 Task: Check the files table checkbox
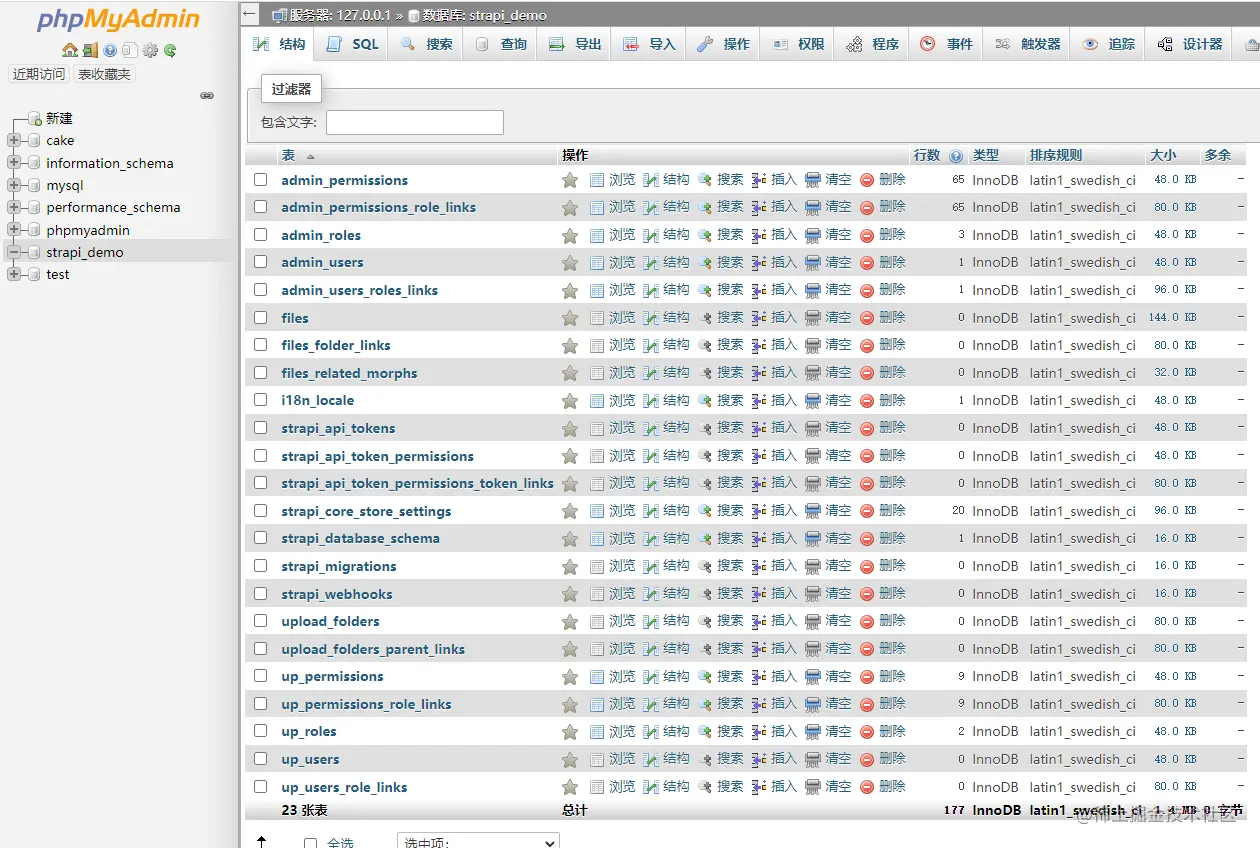point(261,318)
